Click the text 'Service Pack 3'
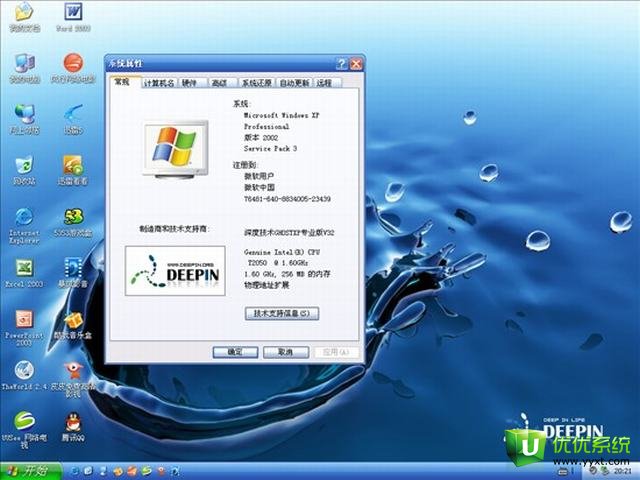This screenshot has height=480, width=640. pyautogui.click(x=270, y=149)
